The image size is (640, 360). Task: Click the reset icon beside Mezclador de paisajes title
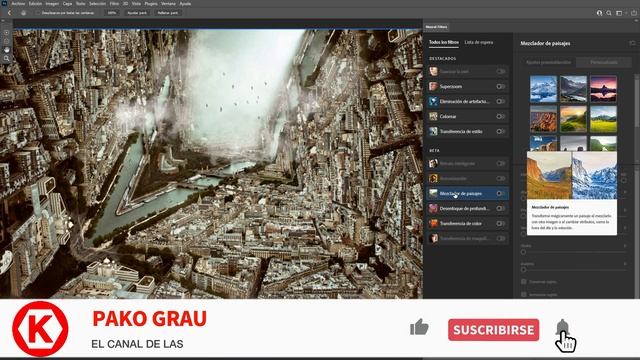[632, 43]
